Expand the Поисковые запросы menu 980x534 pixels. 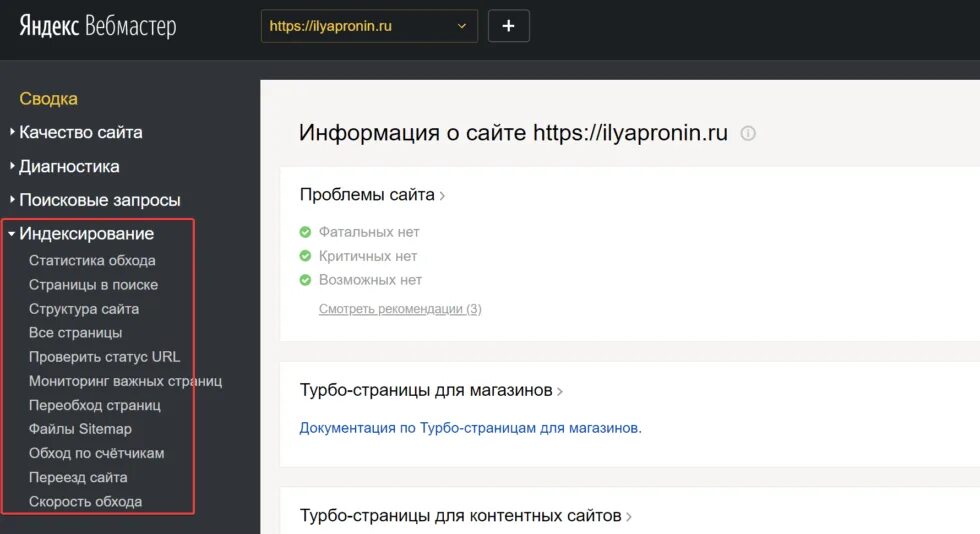pyautogui.click(x=99, y=200)
